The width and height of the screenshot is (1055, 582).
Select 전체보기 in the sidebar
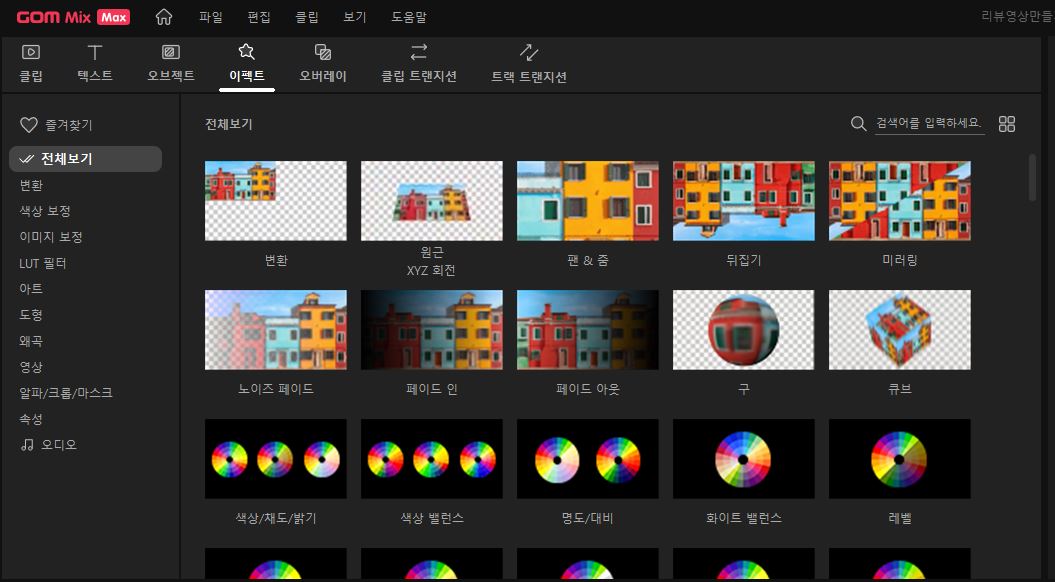tap(85, 159)
